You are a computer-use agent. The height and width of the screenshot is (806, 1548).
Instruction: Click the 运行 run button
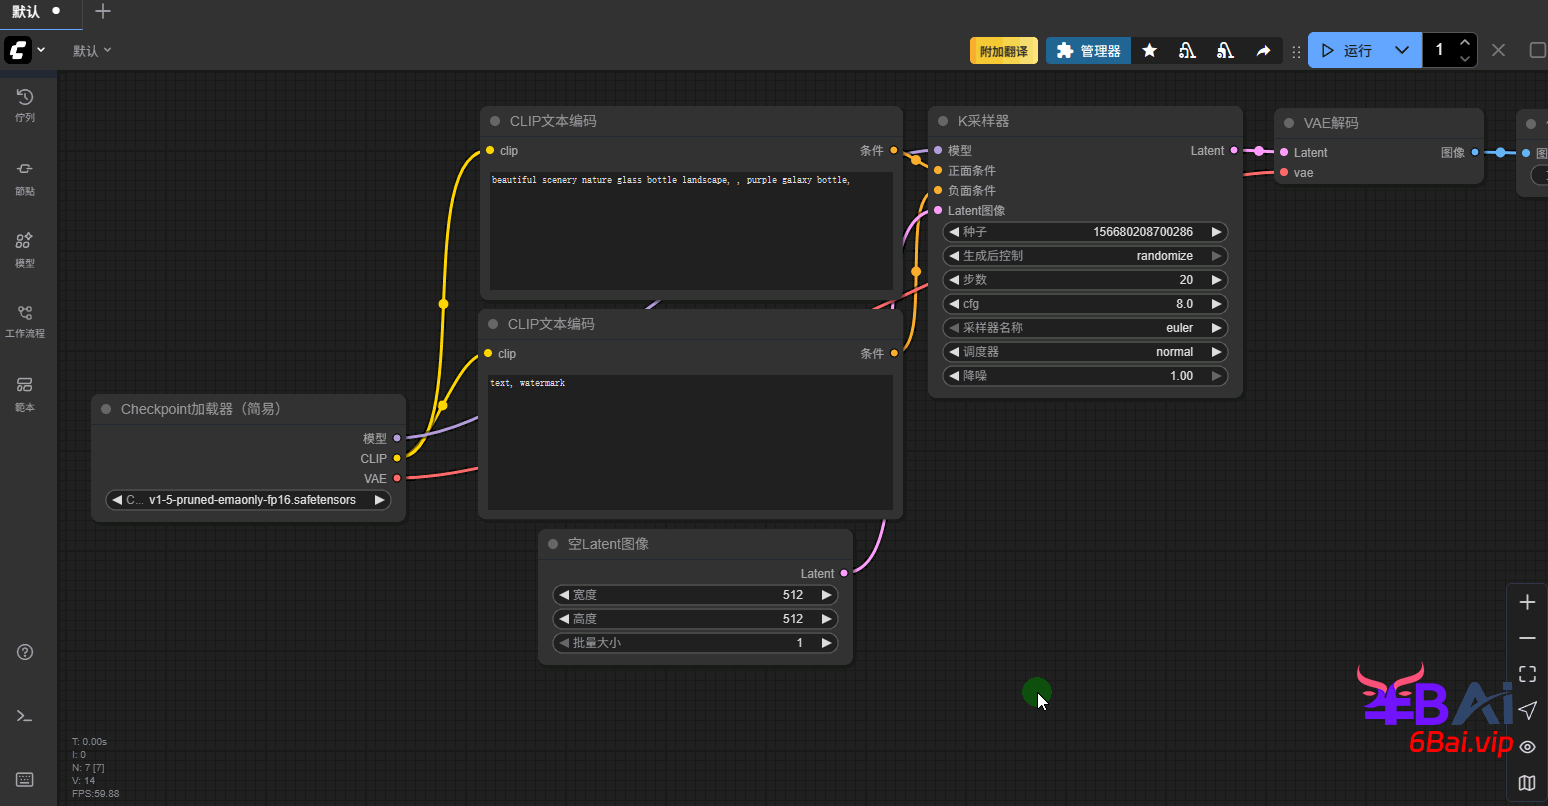tap(1346, 50)
